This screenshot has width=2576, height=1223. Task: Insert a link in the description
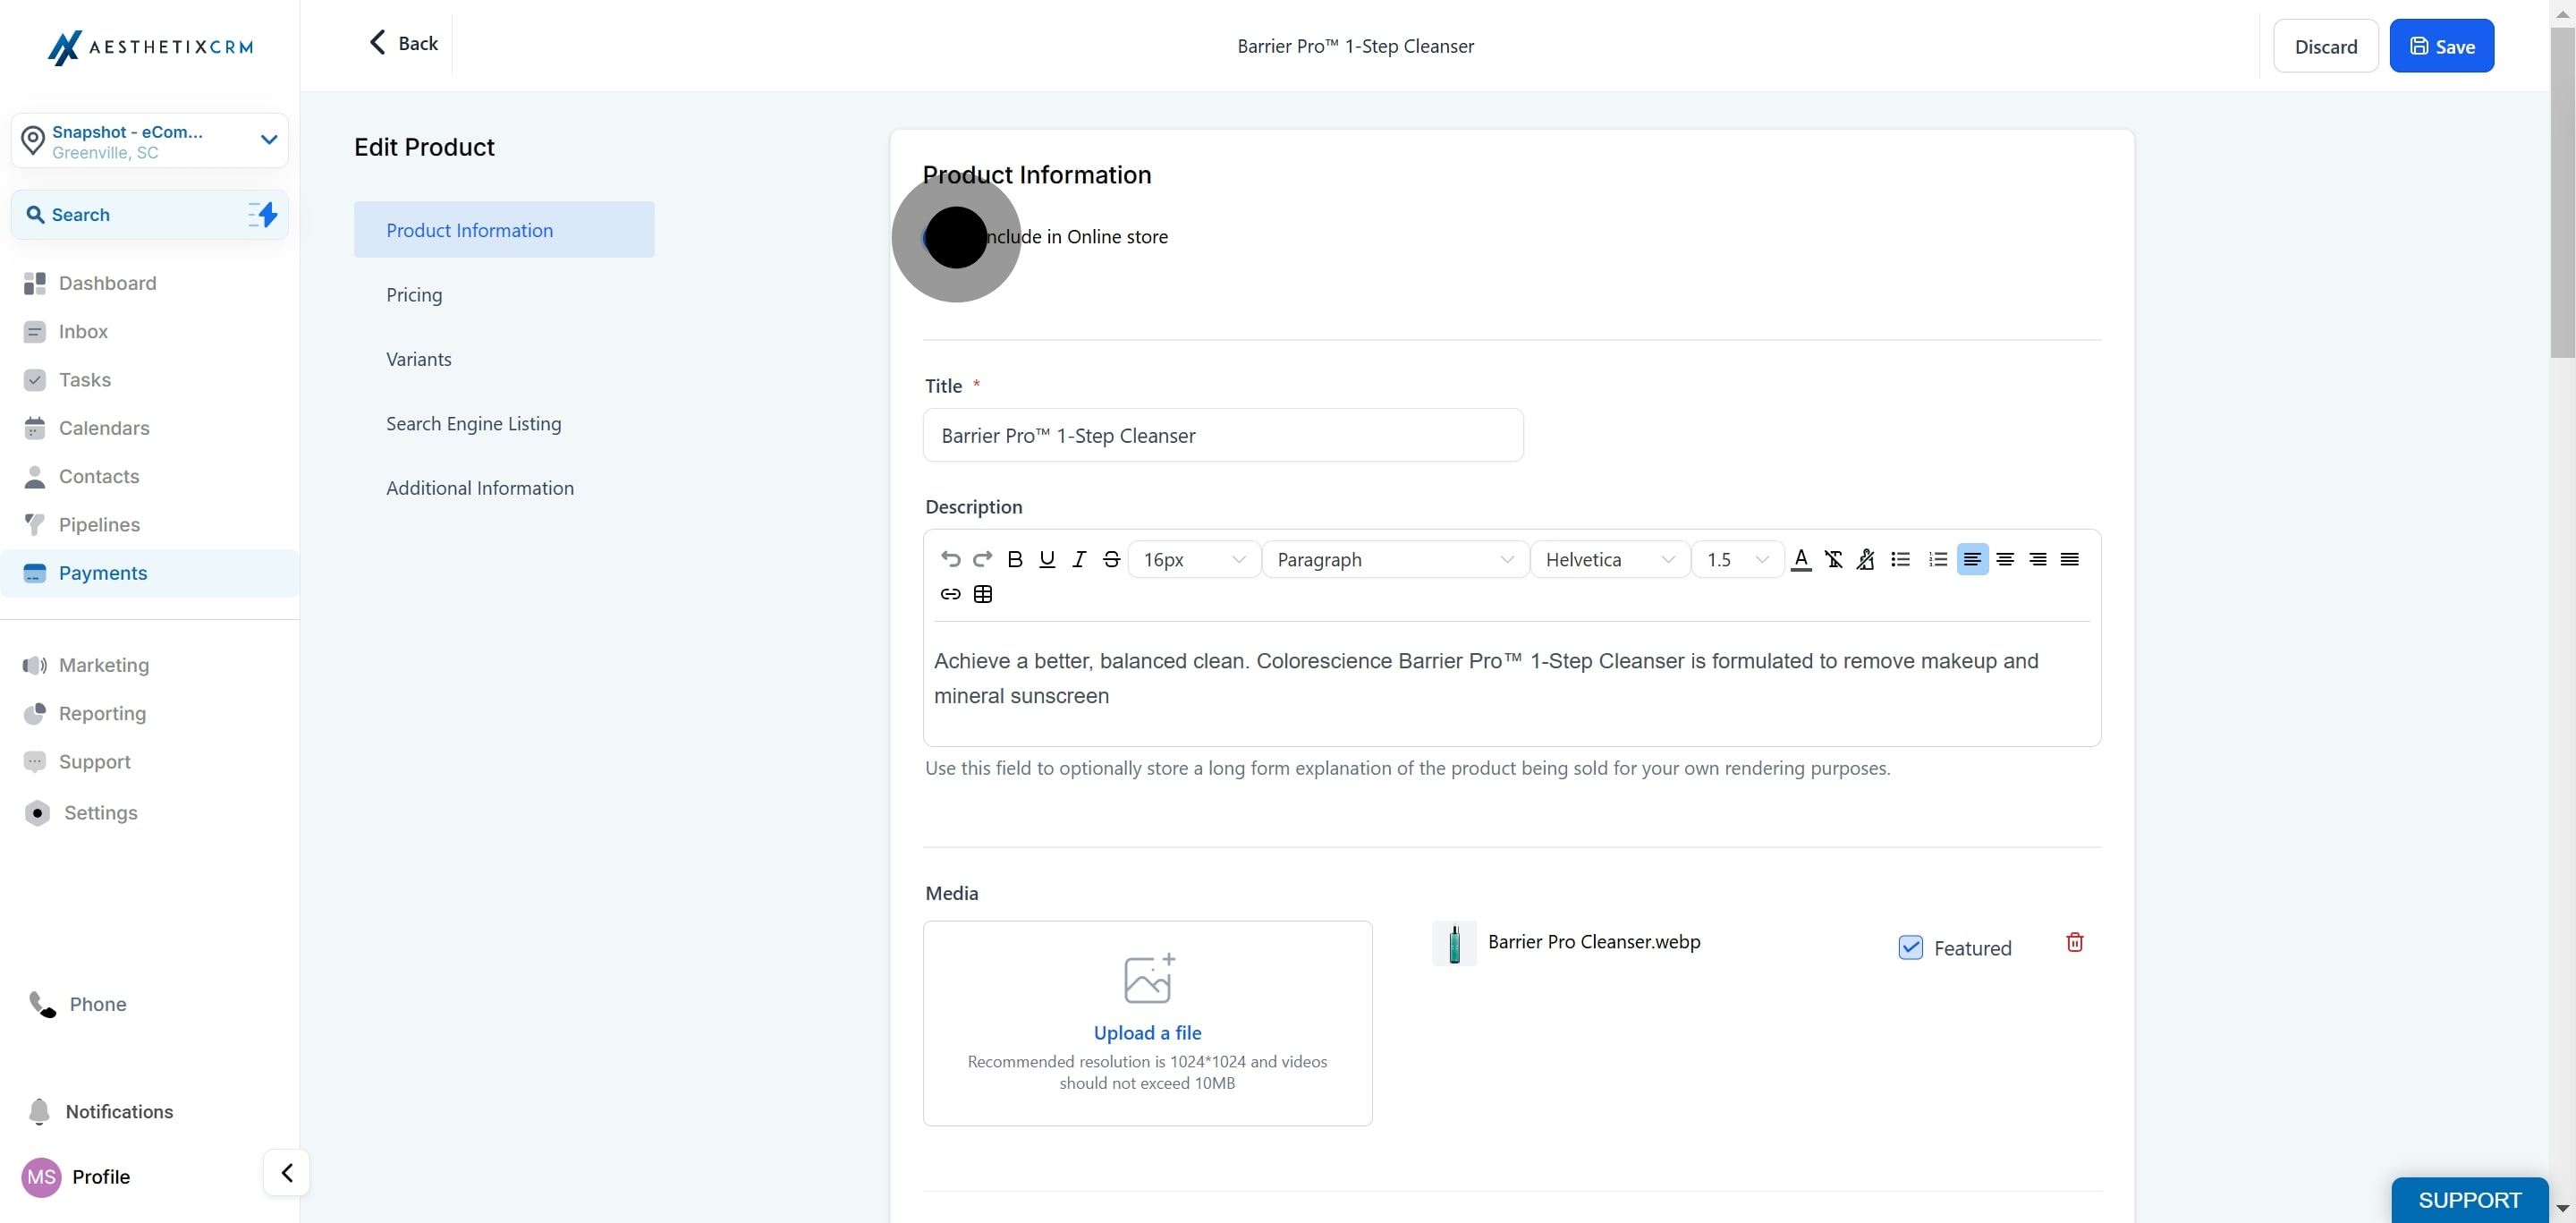[950, 594]
